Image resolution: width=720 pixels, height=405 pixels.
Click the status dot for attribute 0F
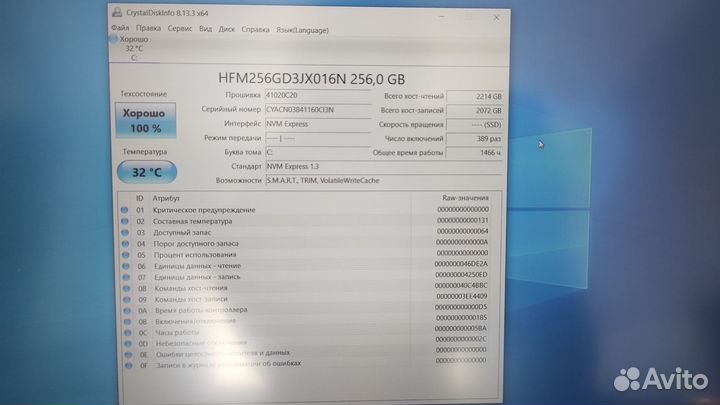(129, 366)
